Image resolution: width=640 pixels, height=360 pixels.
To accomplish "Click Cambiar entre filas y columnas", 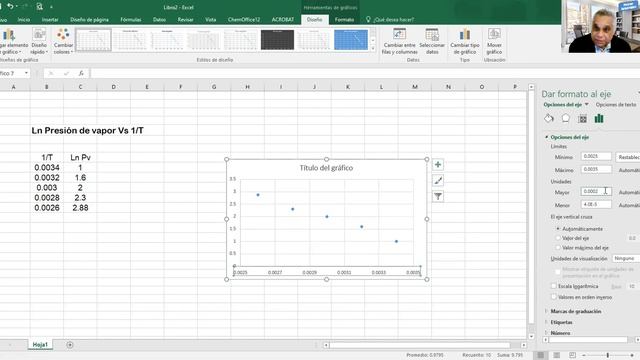I will tap(400, 41).
